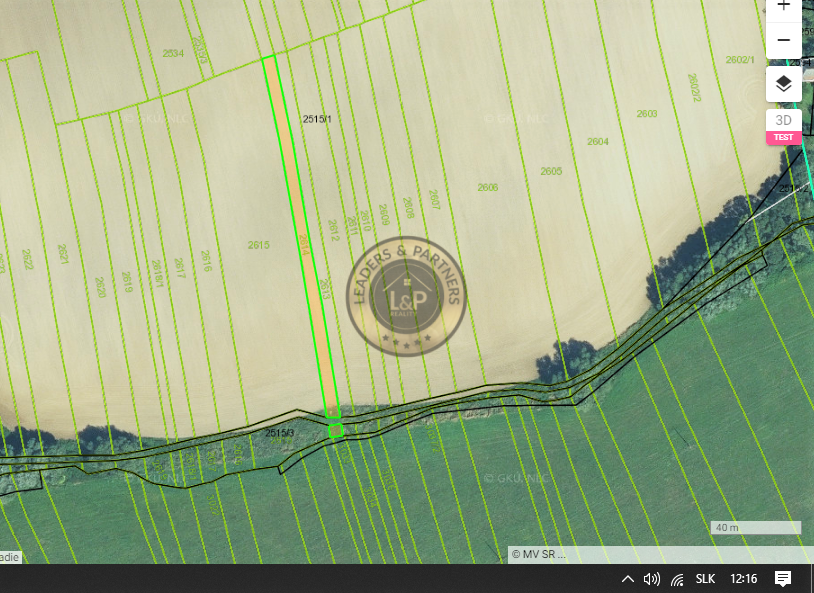Image resolution: width=814 pixels, height=593 pixels.
Task: Select parcel label 2608
Action: point(409,207)
